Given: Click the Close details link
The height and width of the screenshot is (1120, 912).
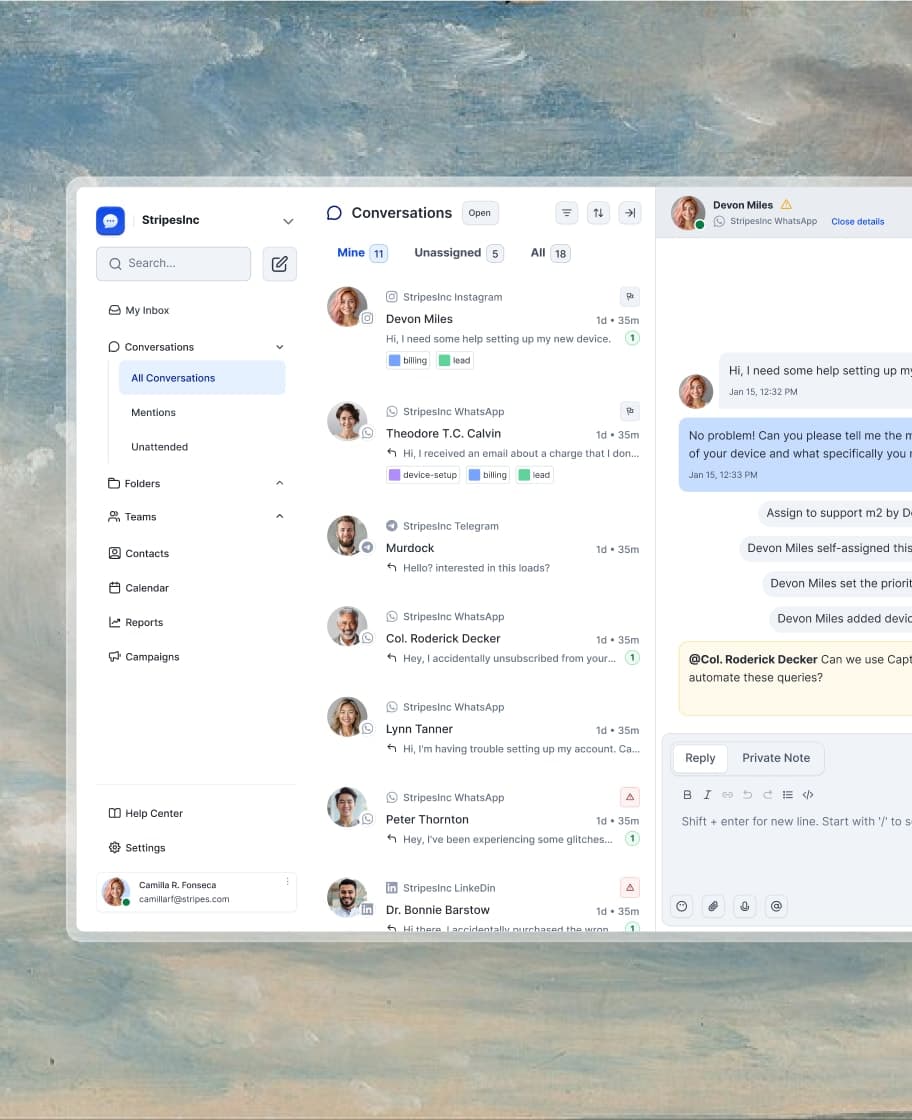Looking at the screenshot, I should coord(858,221).
